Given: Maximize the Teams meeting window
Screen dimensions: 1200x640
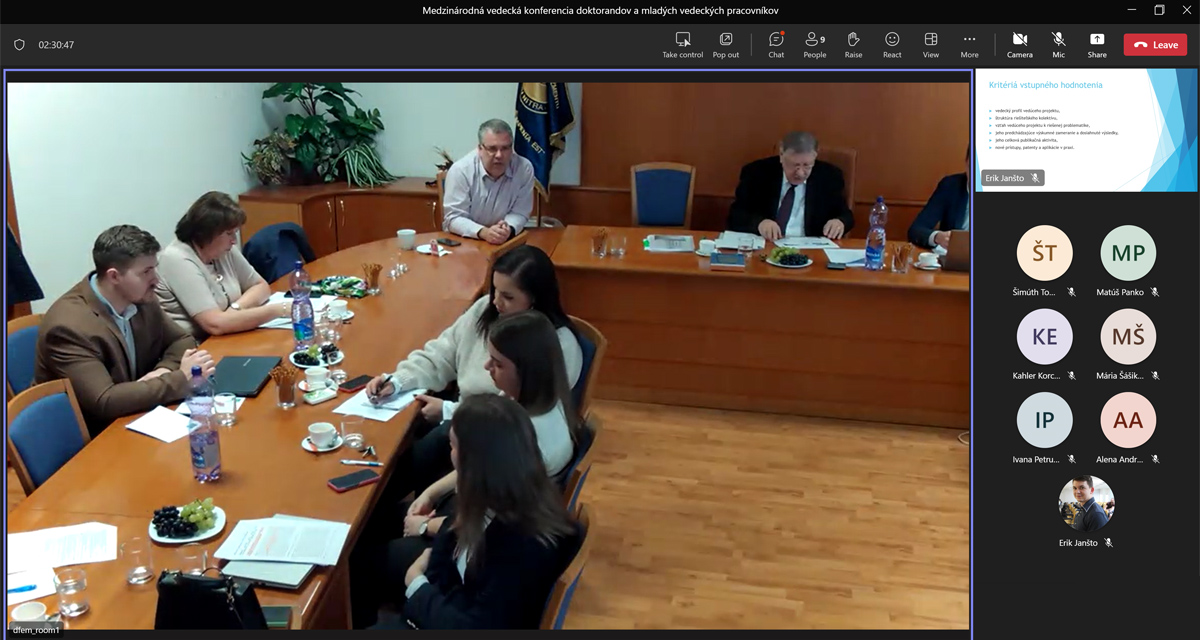Looking at the screenshot, I should 1159,10.
